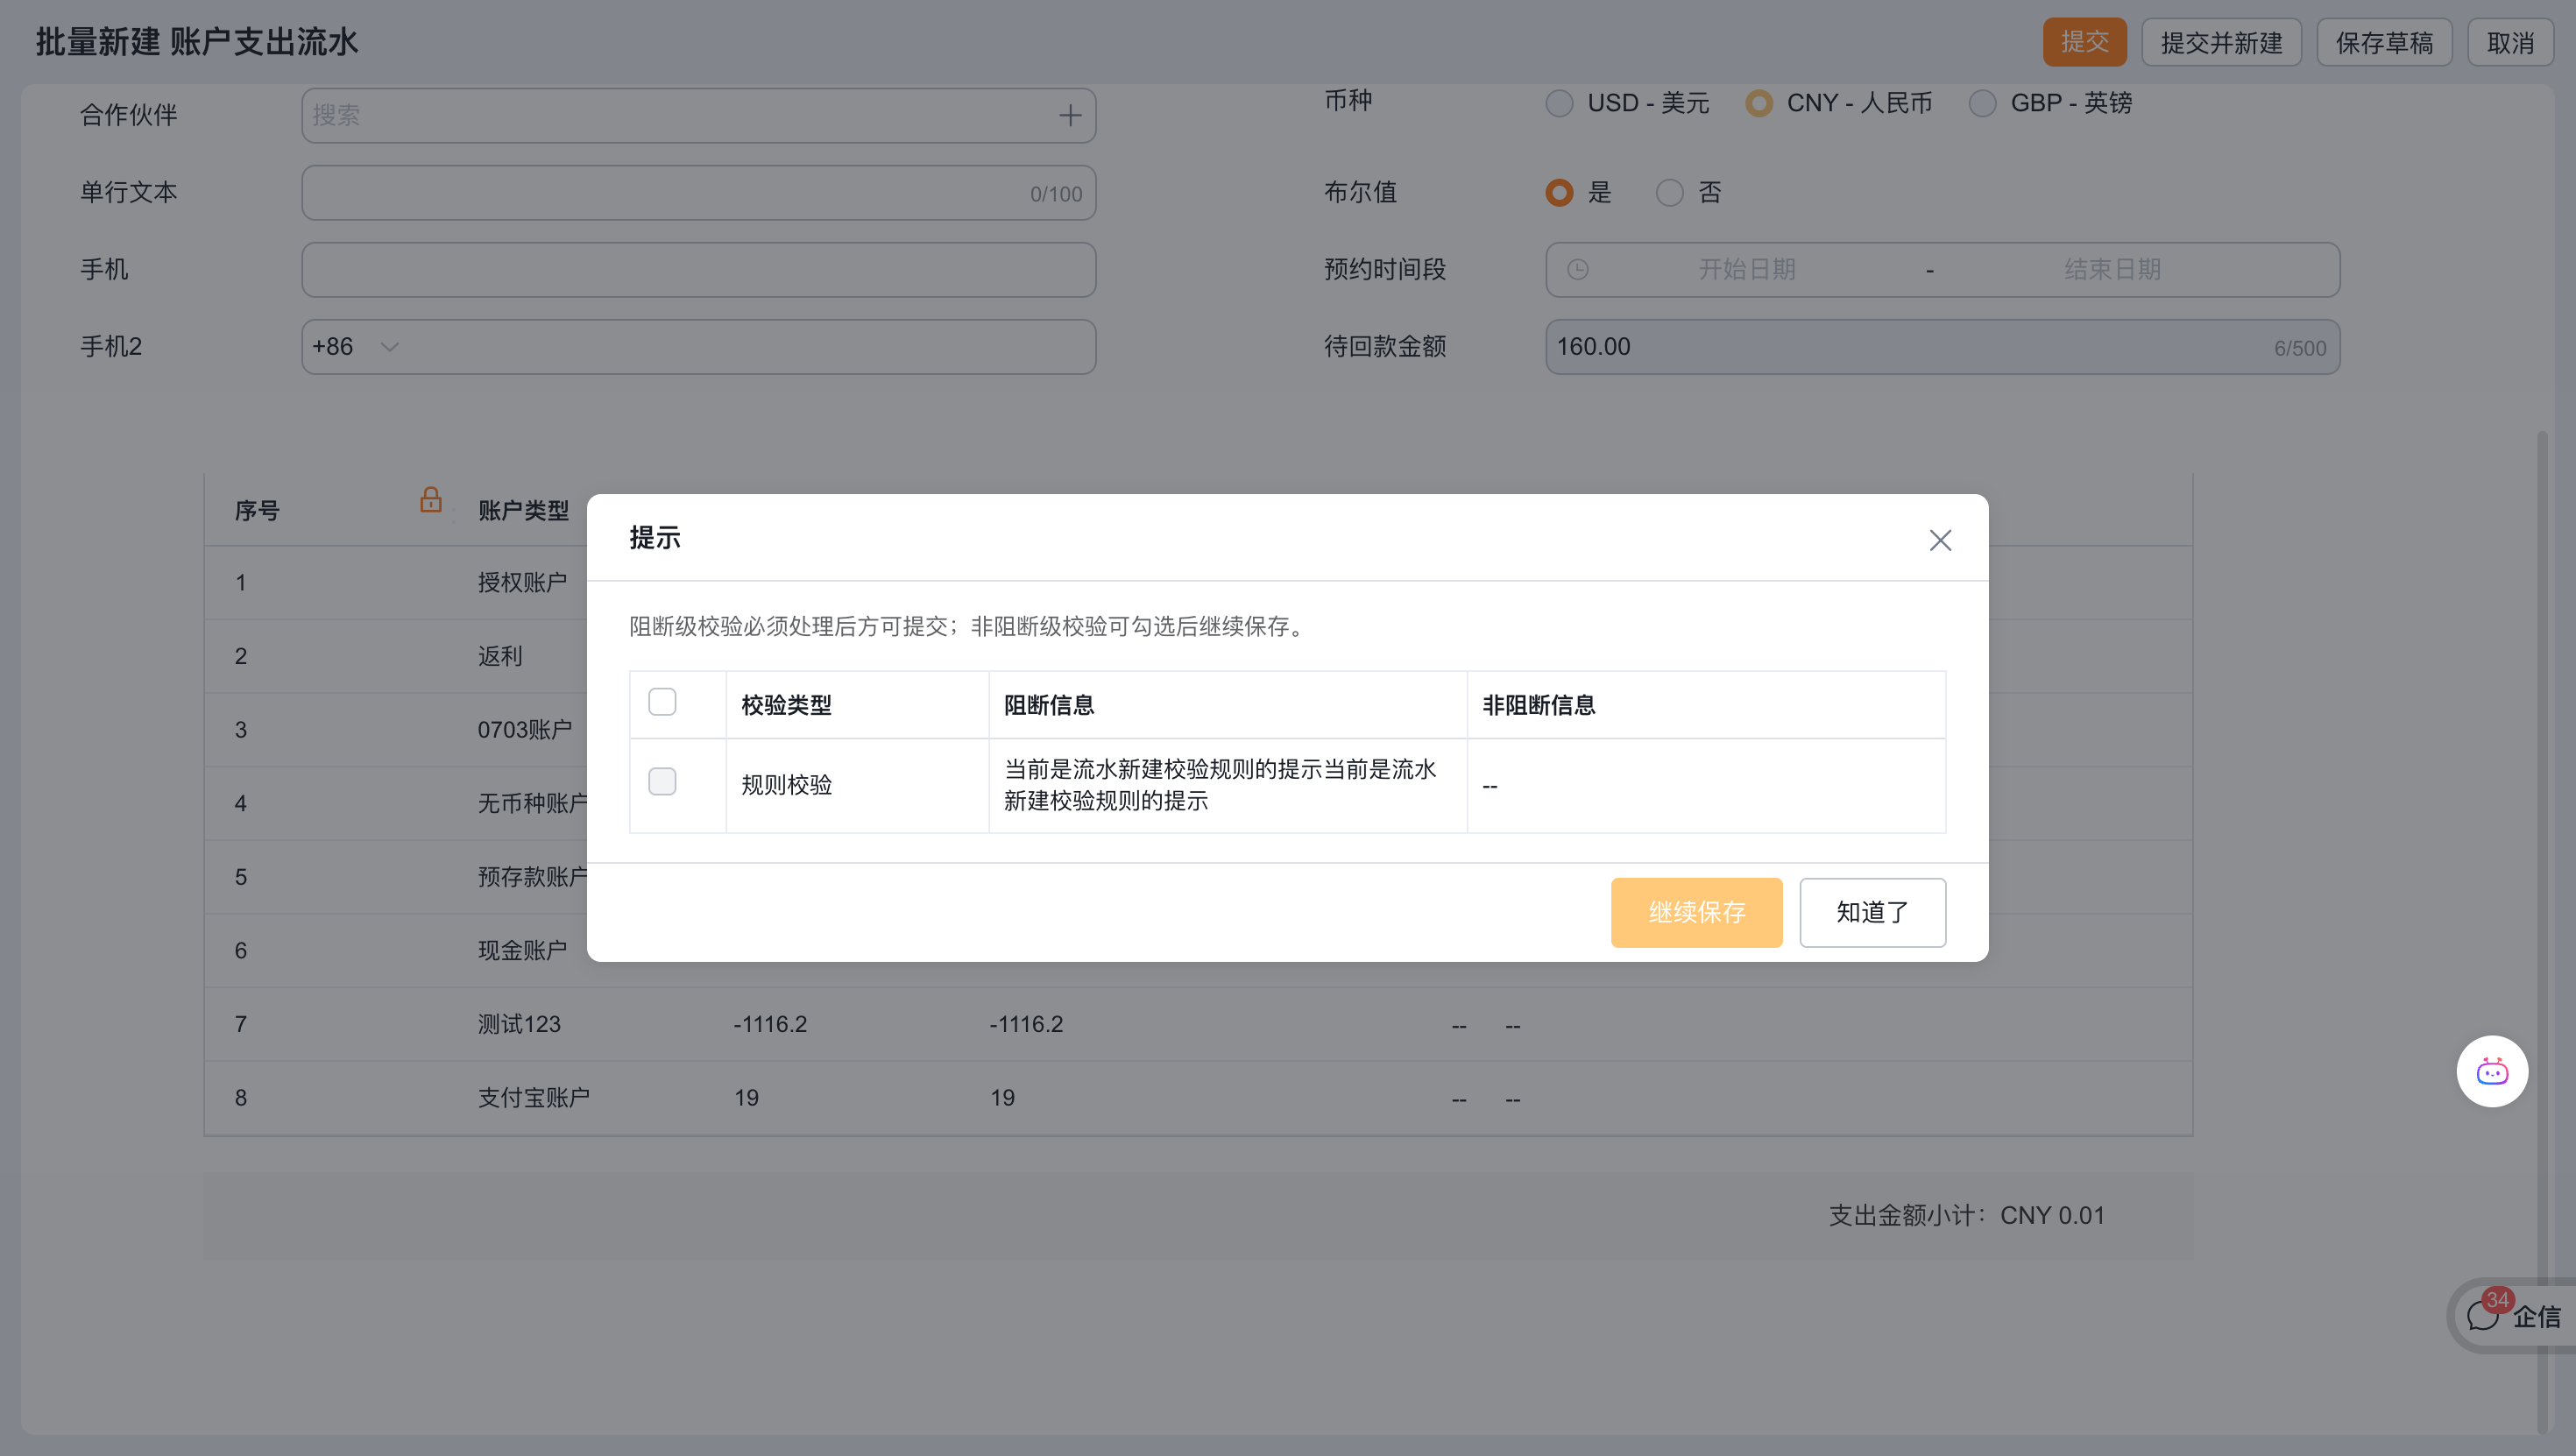This screenshot has height=1456, width=2576.
Task: Click the orange lock icon in table header
Action: coord(431,499)
